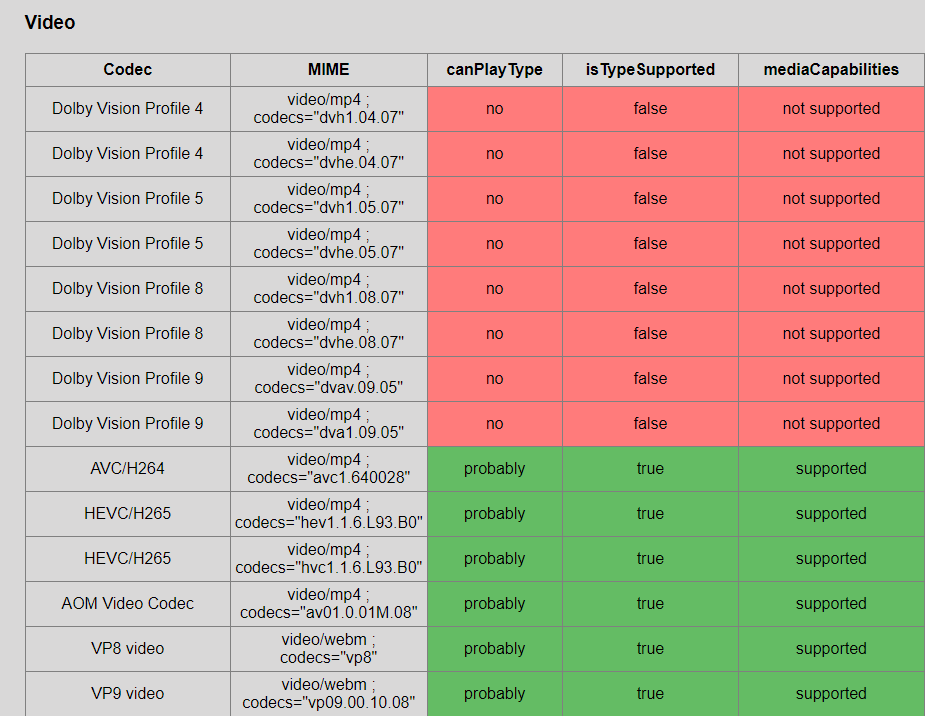Image resolution: width=925 pixels, height=716 pixels.
Task: Click the "VP9 video" codec cell
Action: pyautogui.click(x=128, y=694)
